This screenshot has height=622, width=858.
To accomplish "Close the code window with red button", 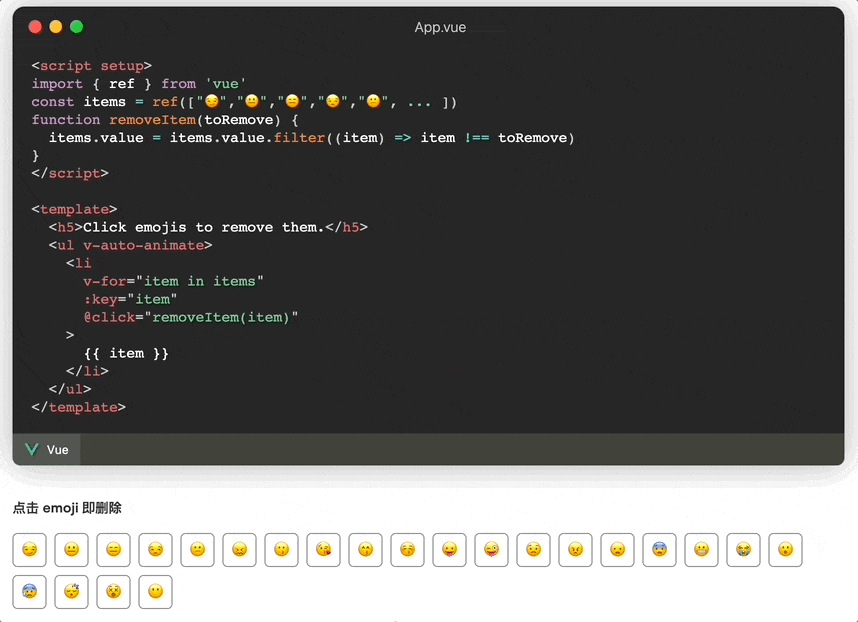I will pos(35,27).
